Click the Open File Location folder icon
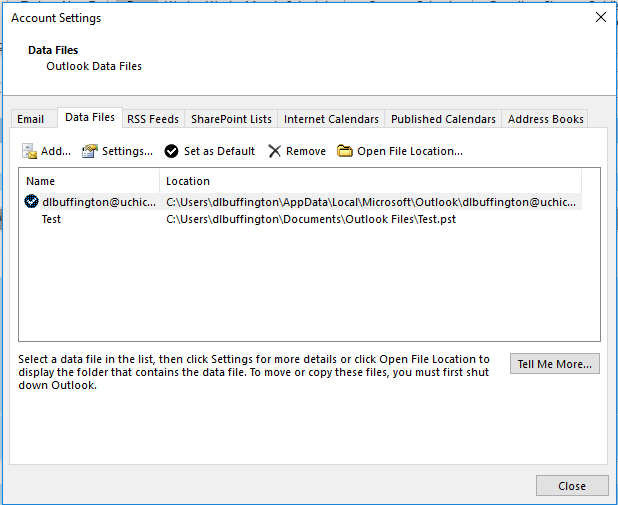Image resolution: width=618 pixels, height=505 pixels. (x=344, y=151)
